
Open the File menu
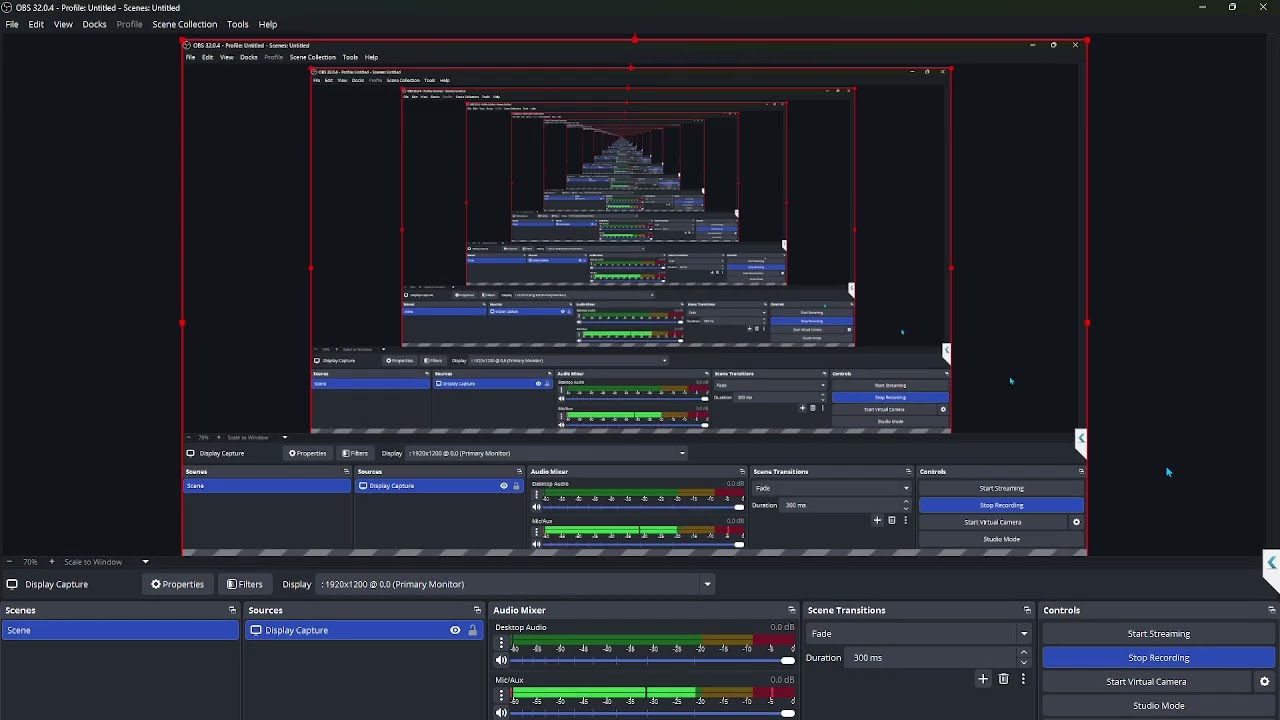click(x=12, y=24)
